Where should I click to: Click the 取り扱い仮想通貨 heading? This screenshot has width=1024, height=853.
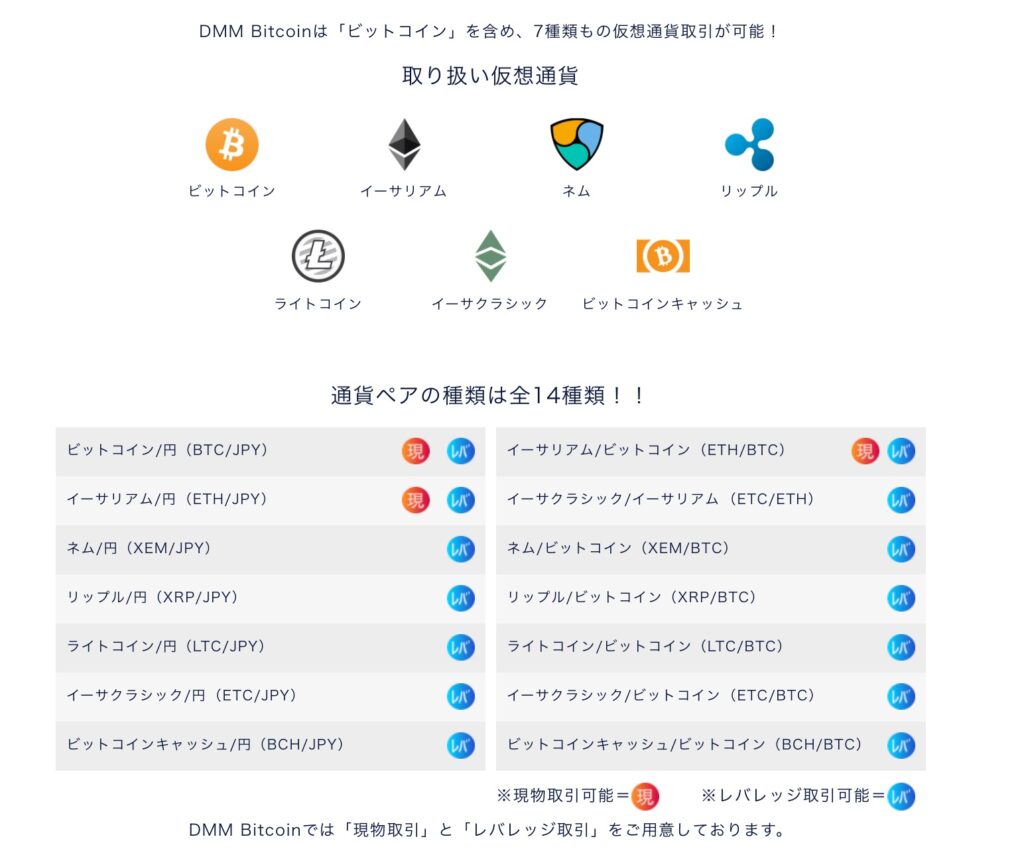tap(490, 76)
